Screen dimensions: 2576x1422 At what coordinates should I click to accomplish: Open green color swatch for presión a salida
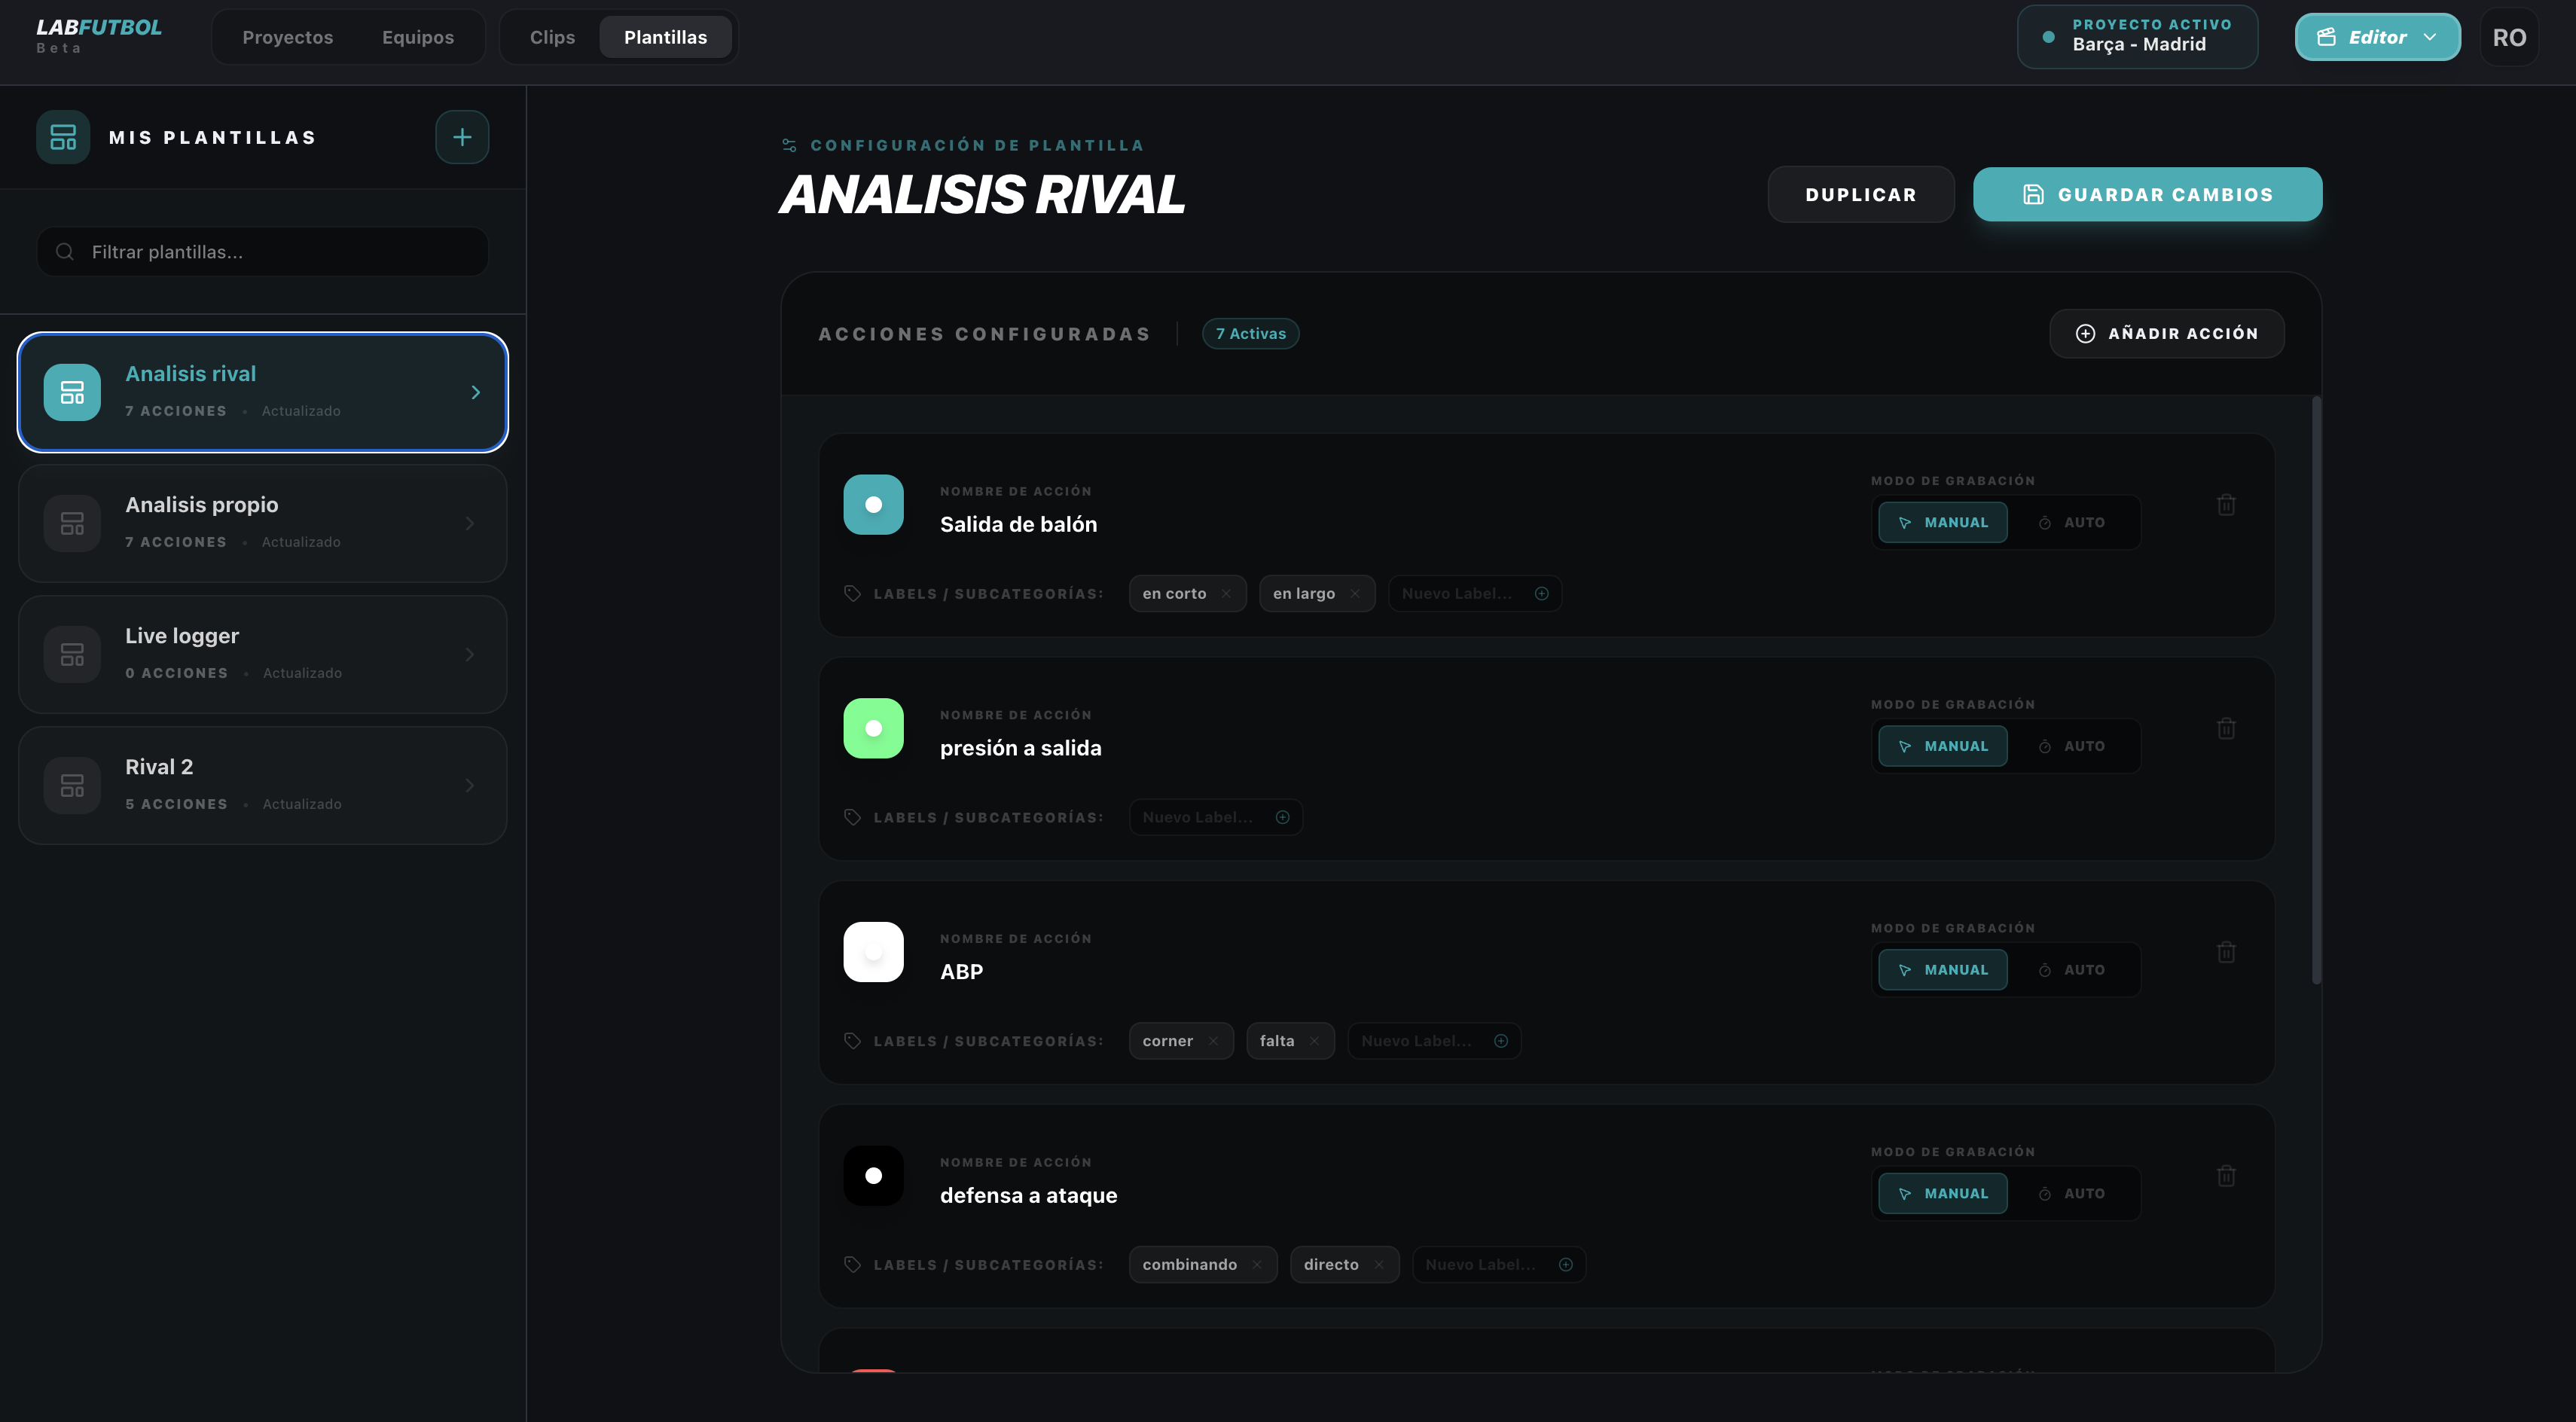click(873, 728)
